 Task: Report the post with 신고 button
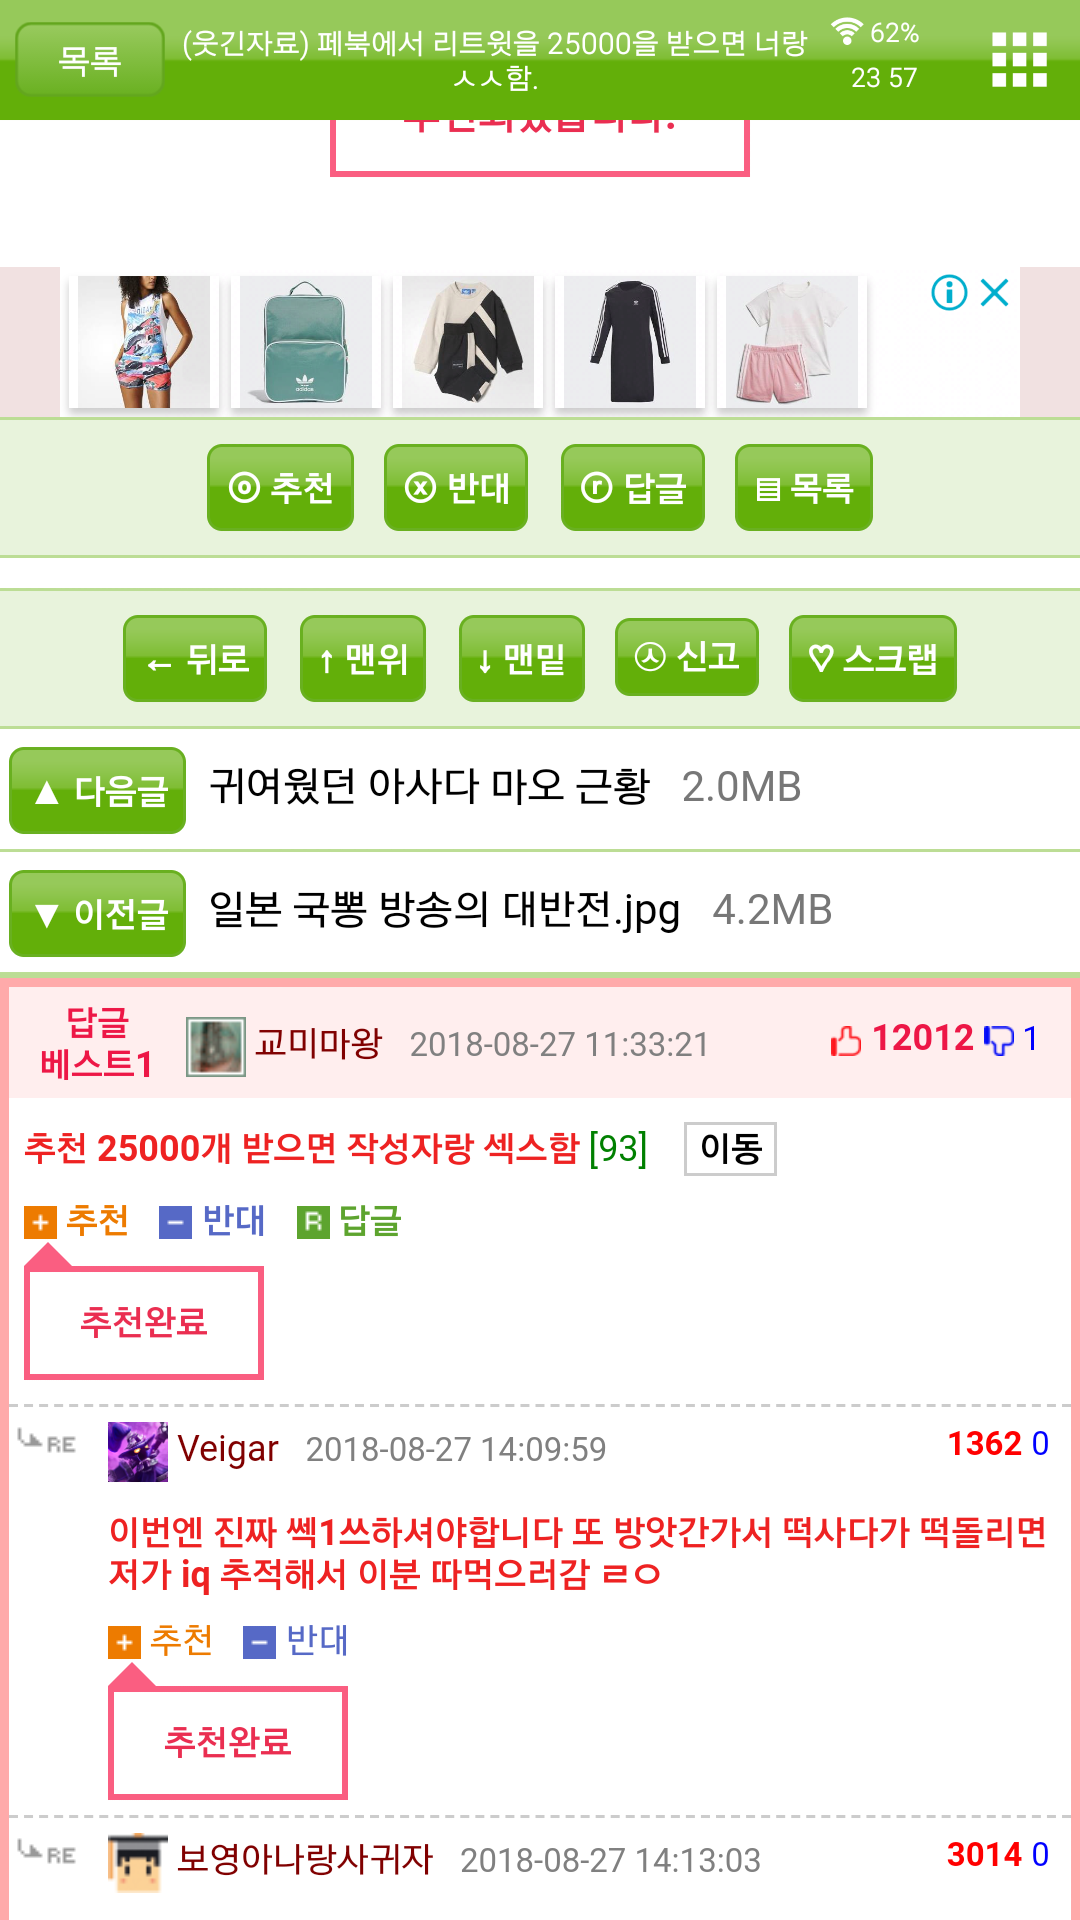pos(687,656)
